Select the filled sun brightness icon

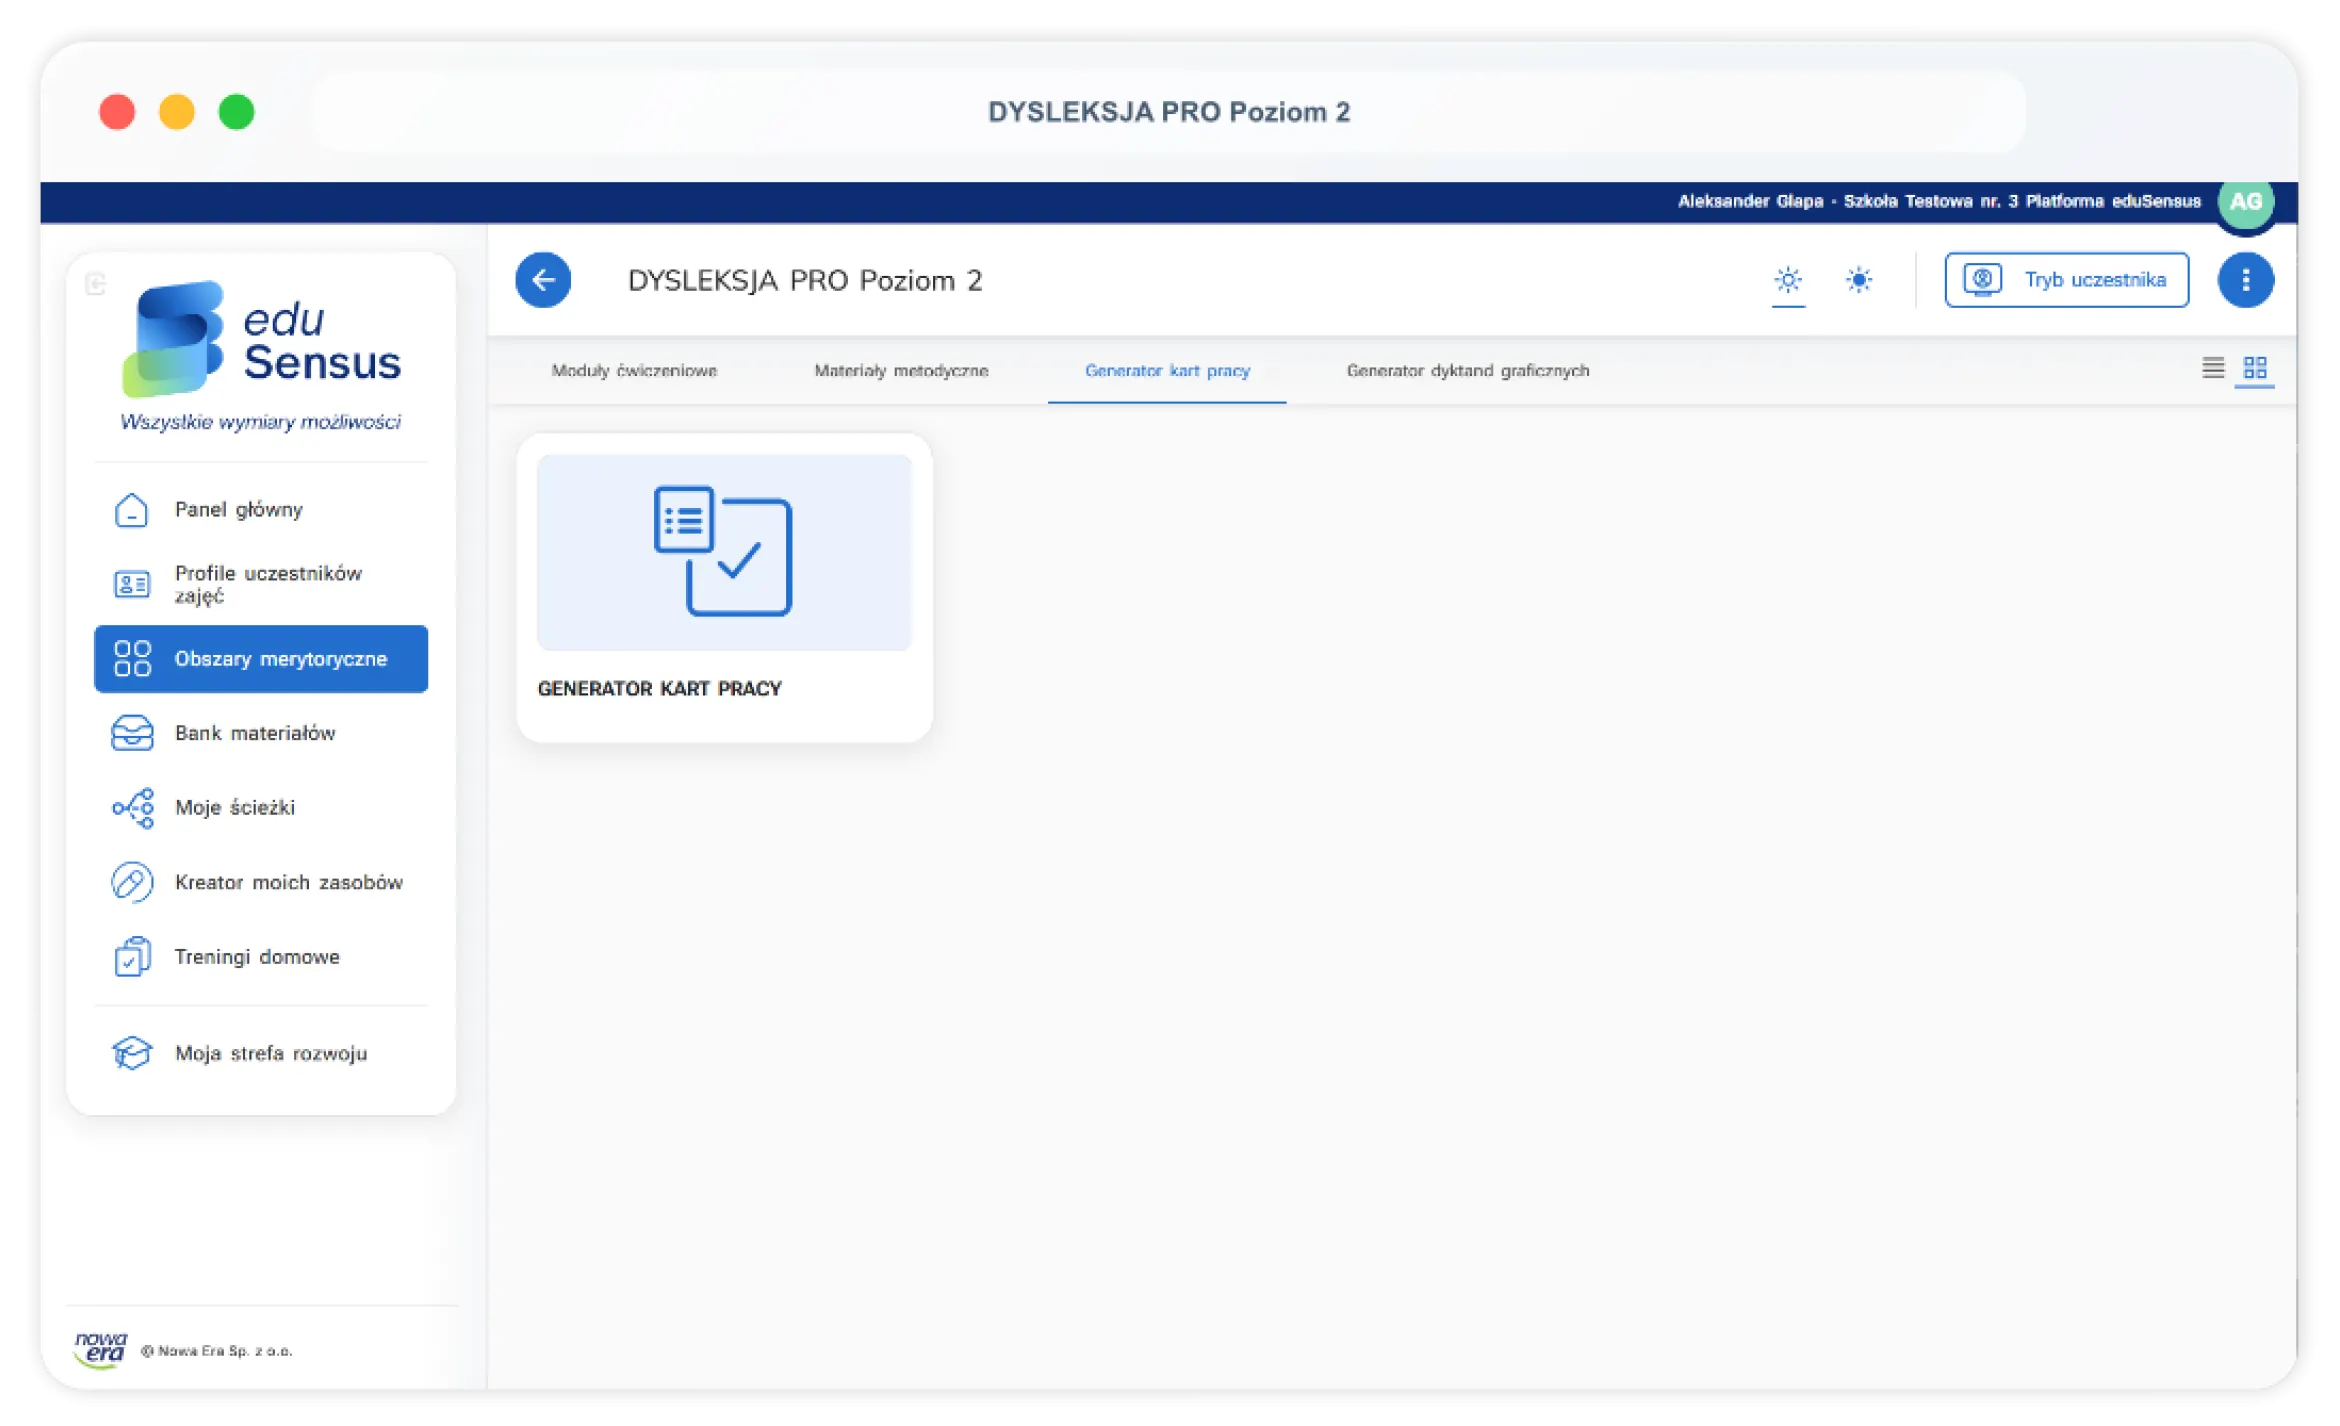(1858, 280)
